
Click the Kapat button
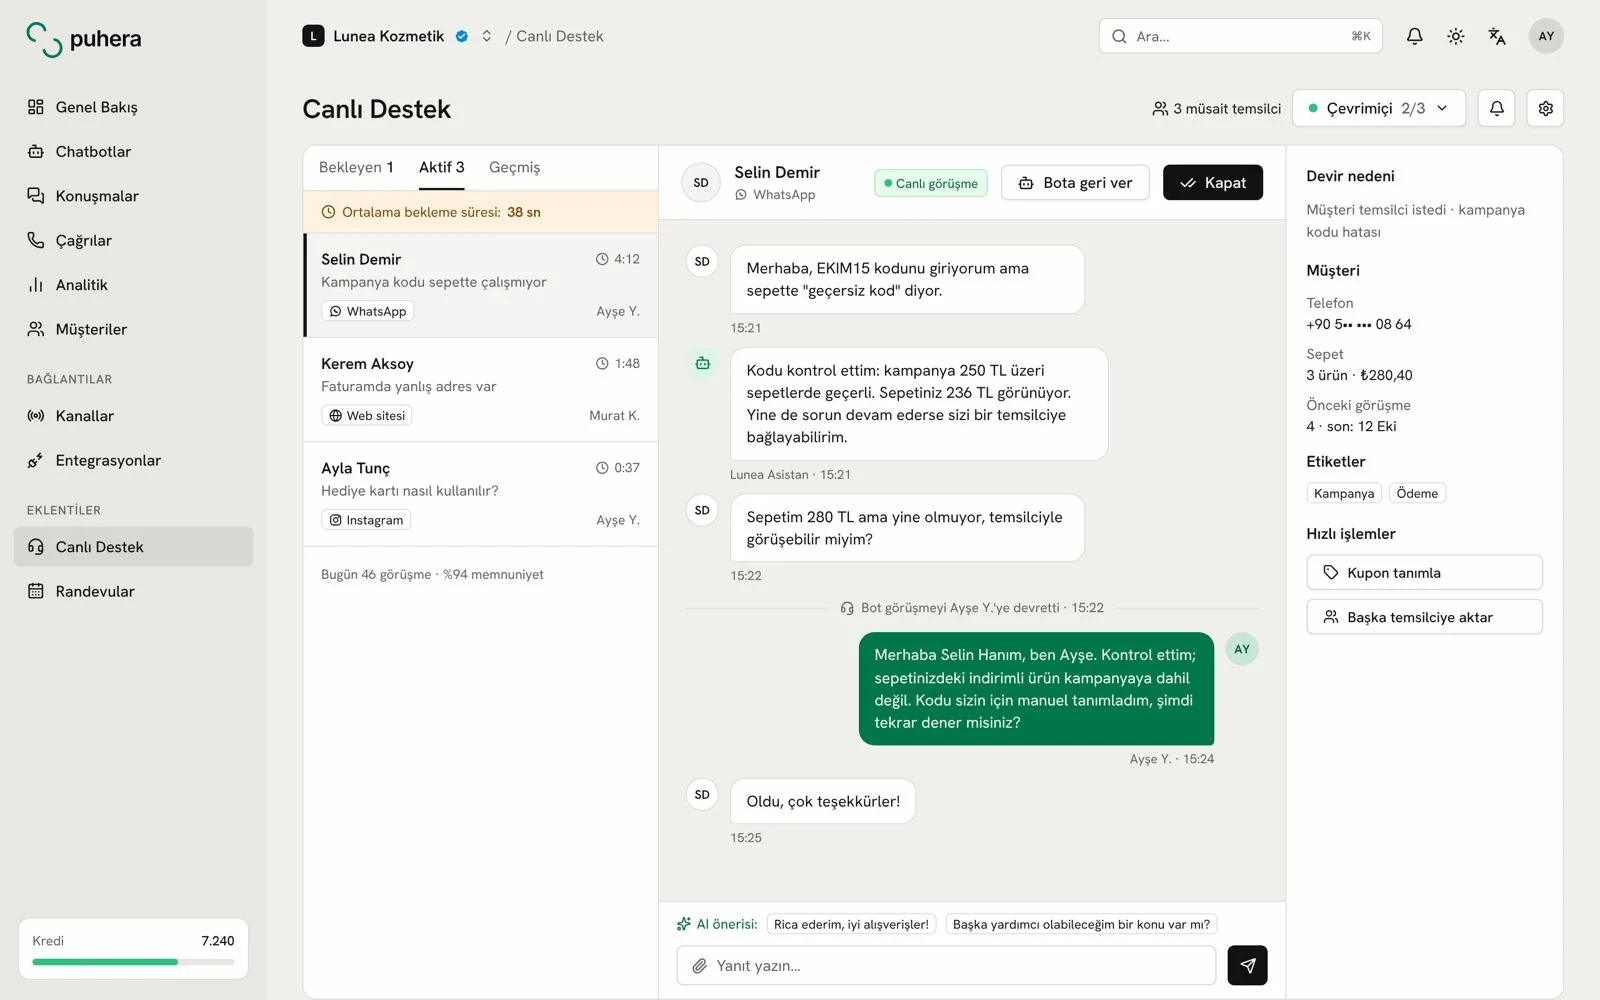pos(1212,183)
